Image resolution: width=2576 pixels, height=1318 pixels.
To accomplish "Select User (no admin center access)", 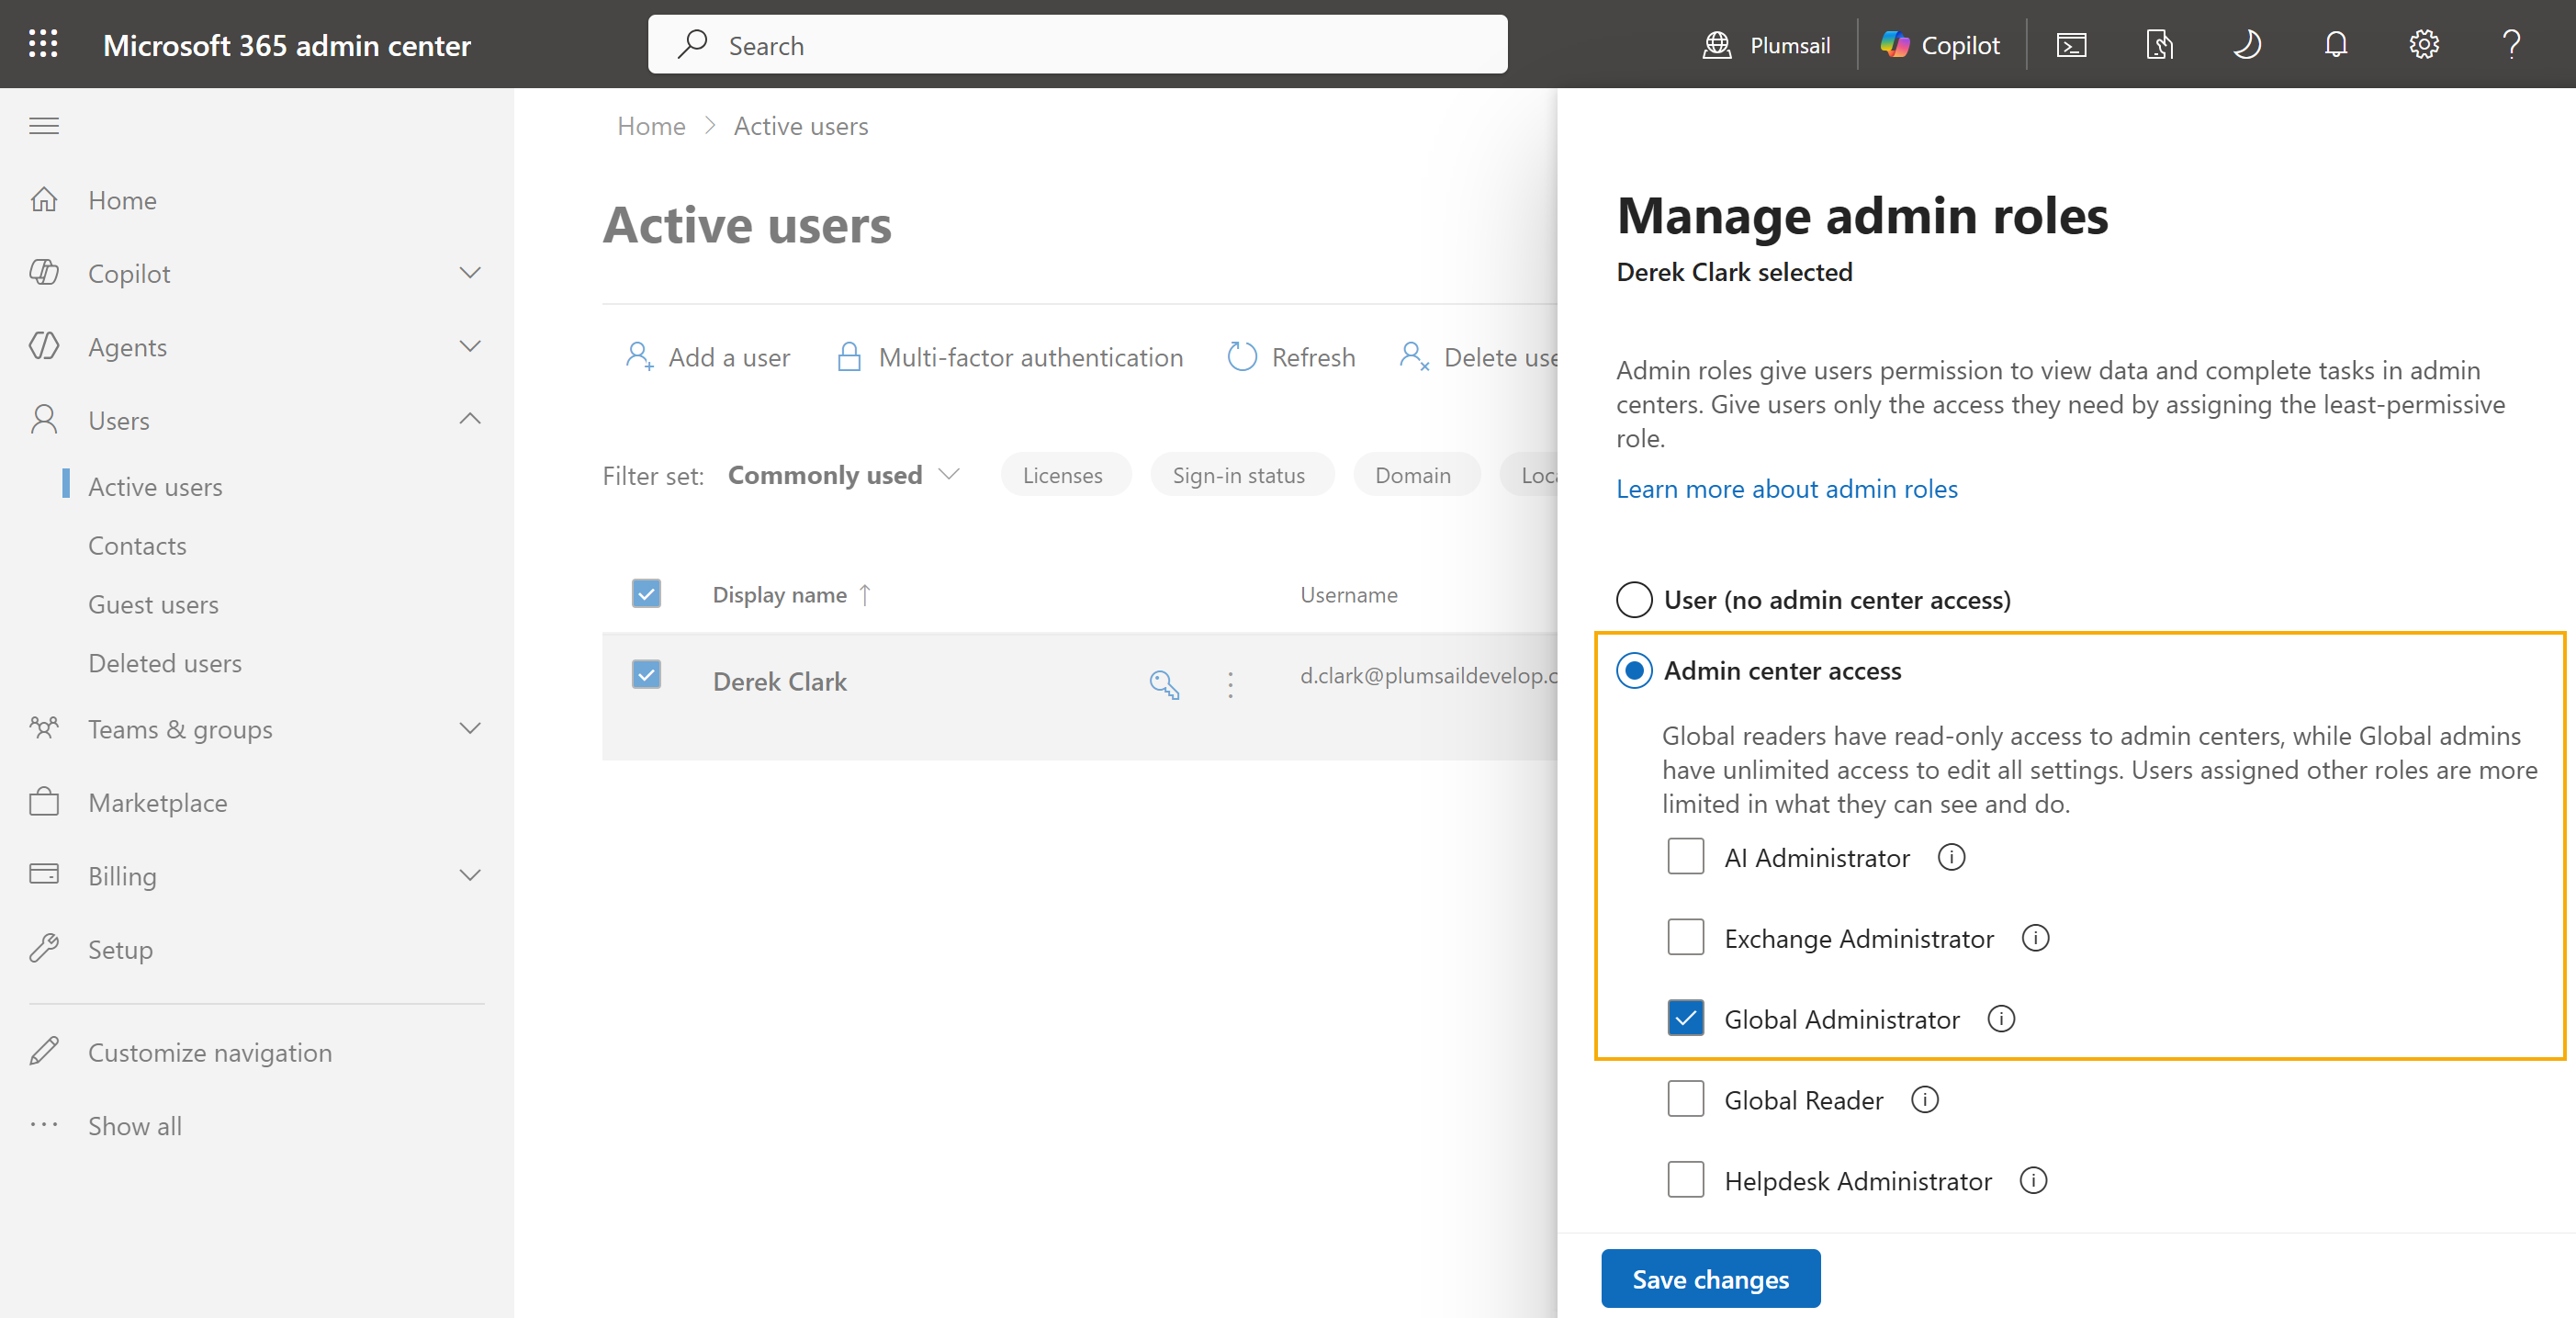I will [1634, 600].
